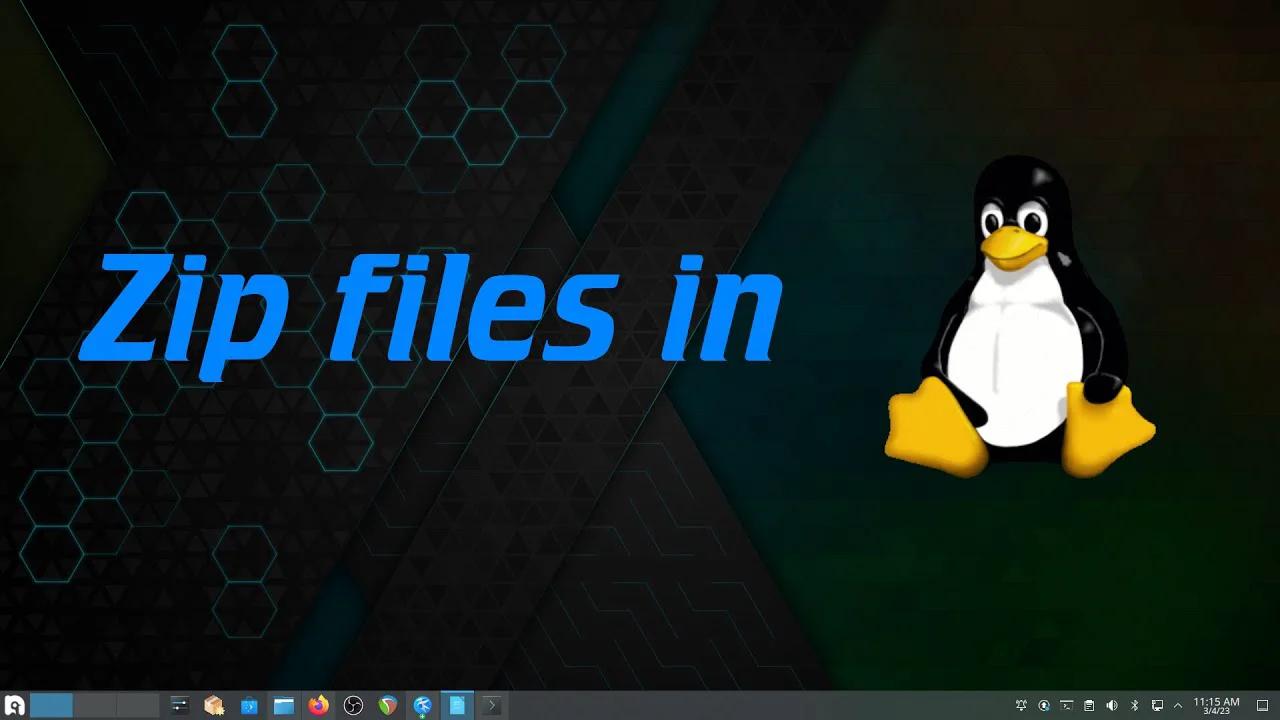Viewport: 1280px width, 720px height.
Task: Launch Firefox from the taskbar
Action: pyautogui.click(x=318, y=705)
